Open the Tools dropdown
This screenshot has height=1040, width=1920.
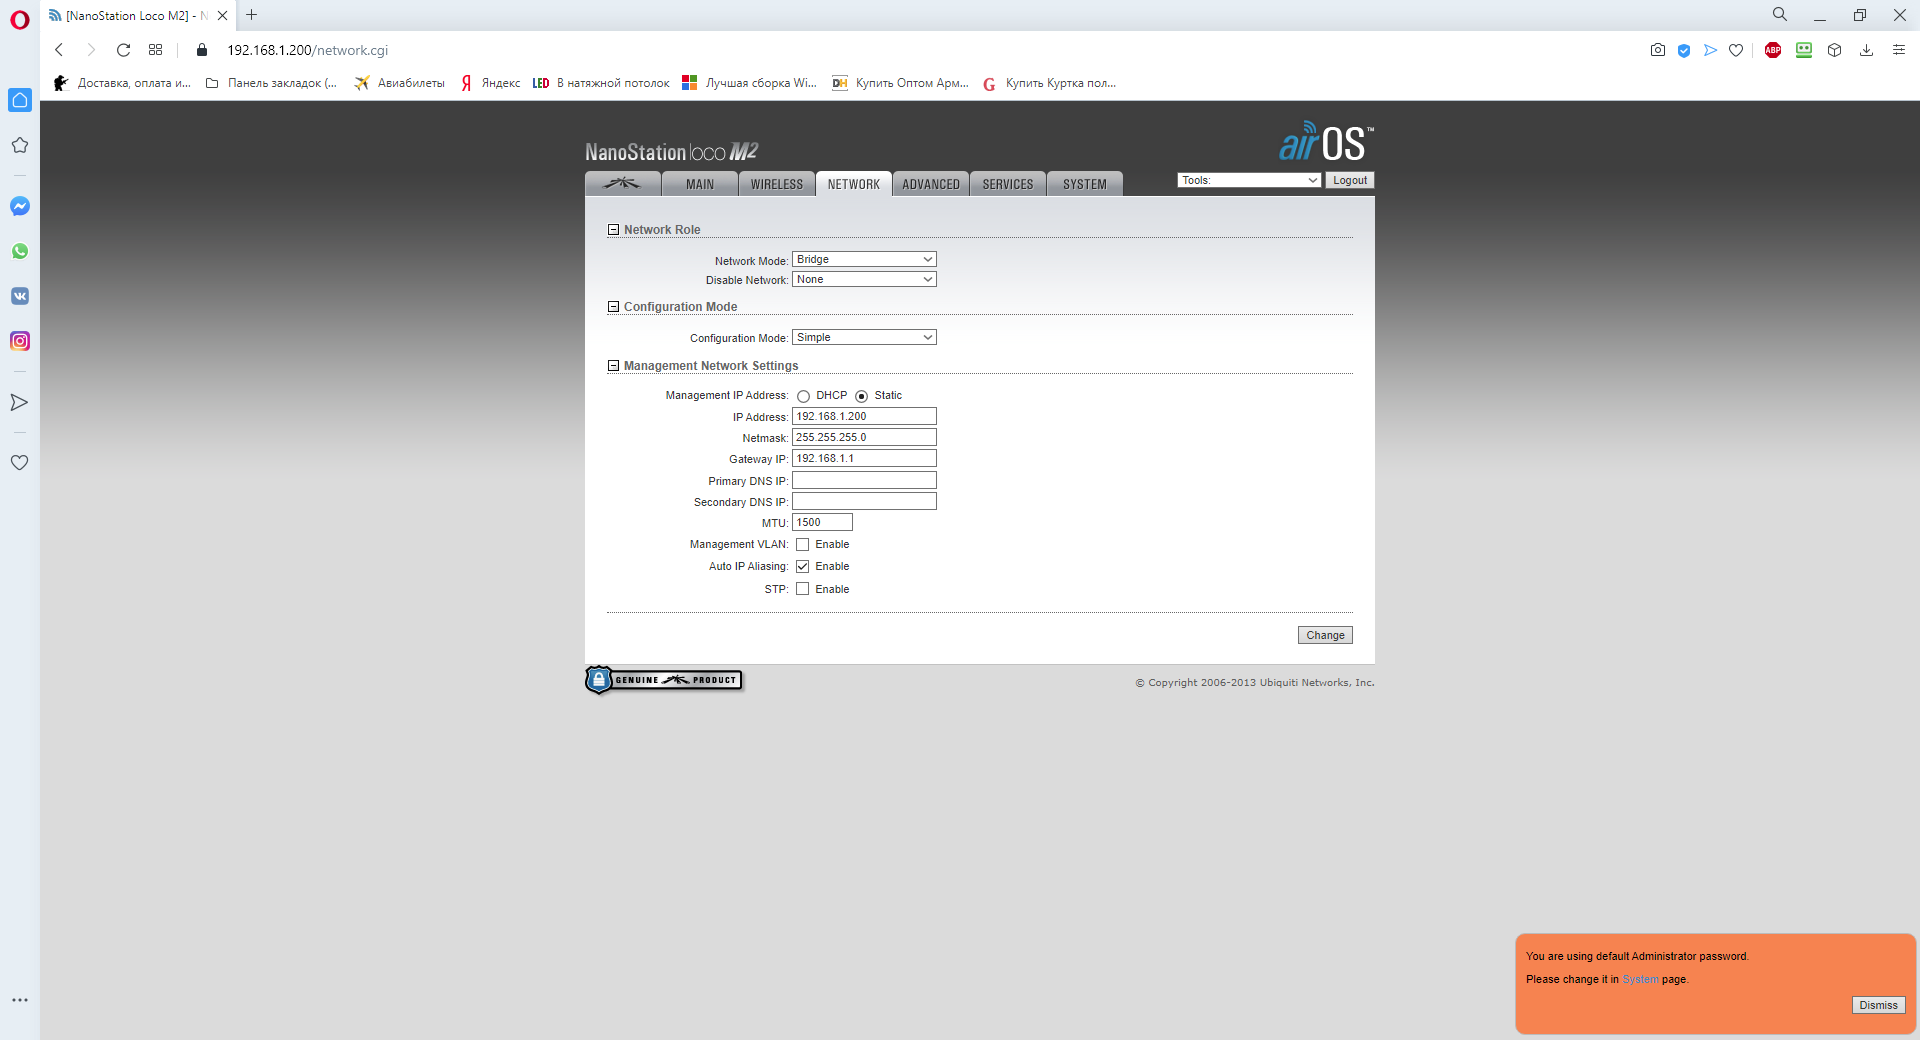pos(1249,180)
